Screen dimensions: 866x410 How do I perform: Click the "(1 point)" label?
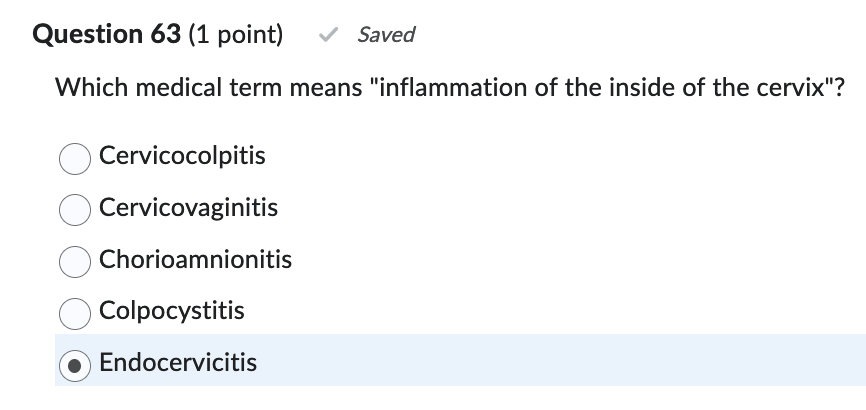point(231,35)
